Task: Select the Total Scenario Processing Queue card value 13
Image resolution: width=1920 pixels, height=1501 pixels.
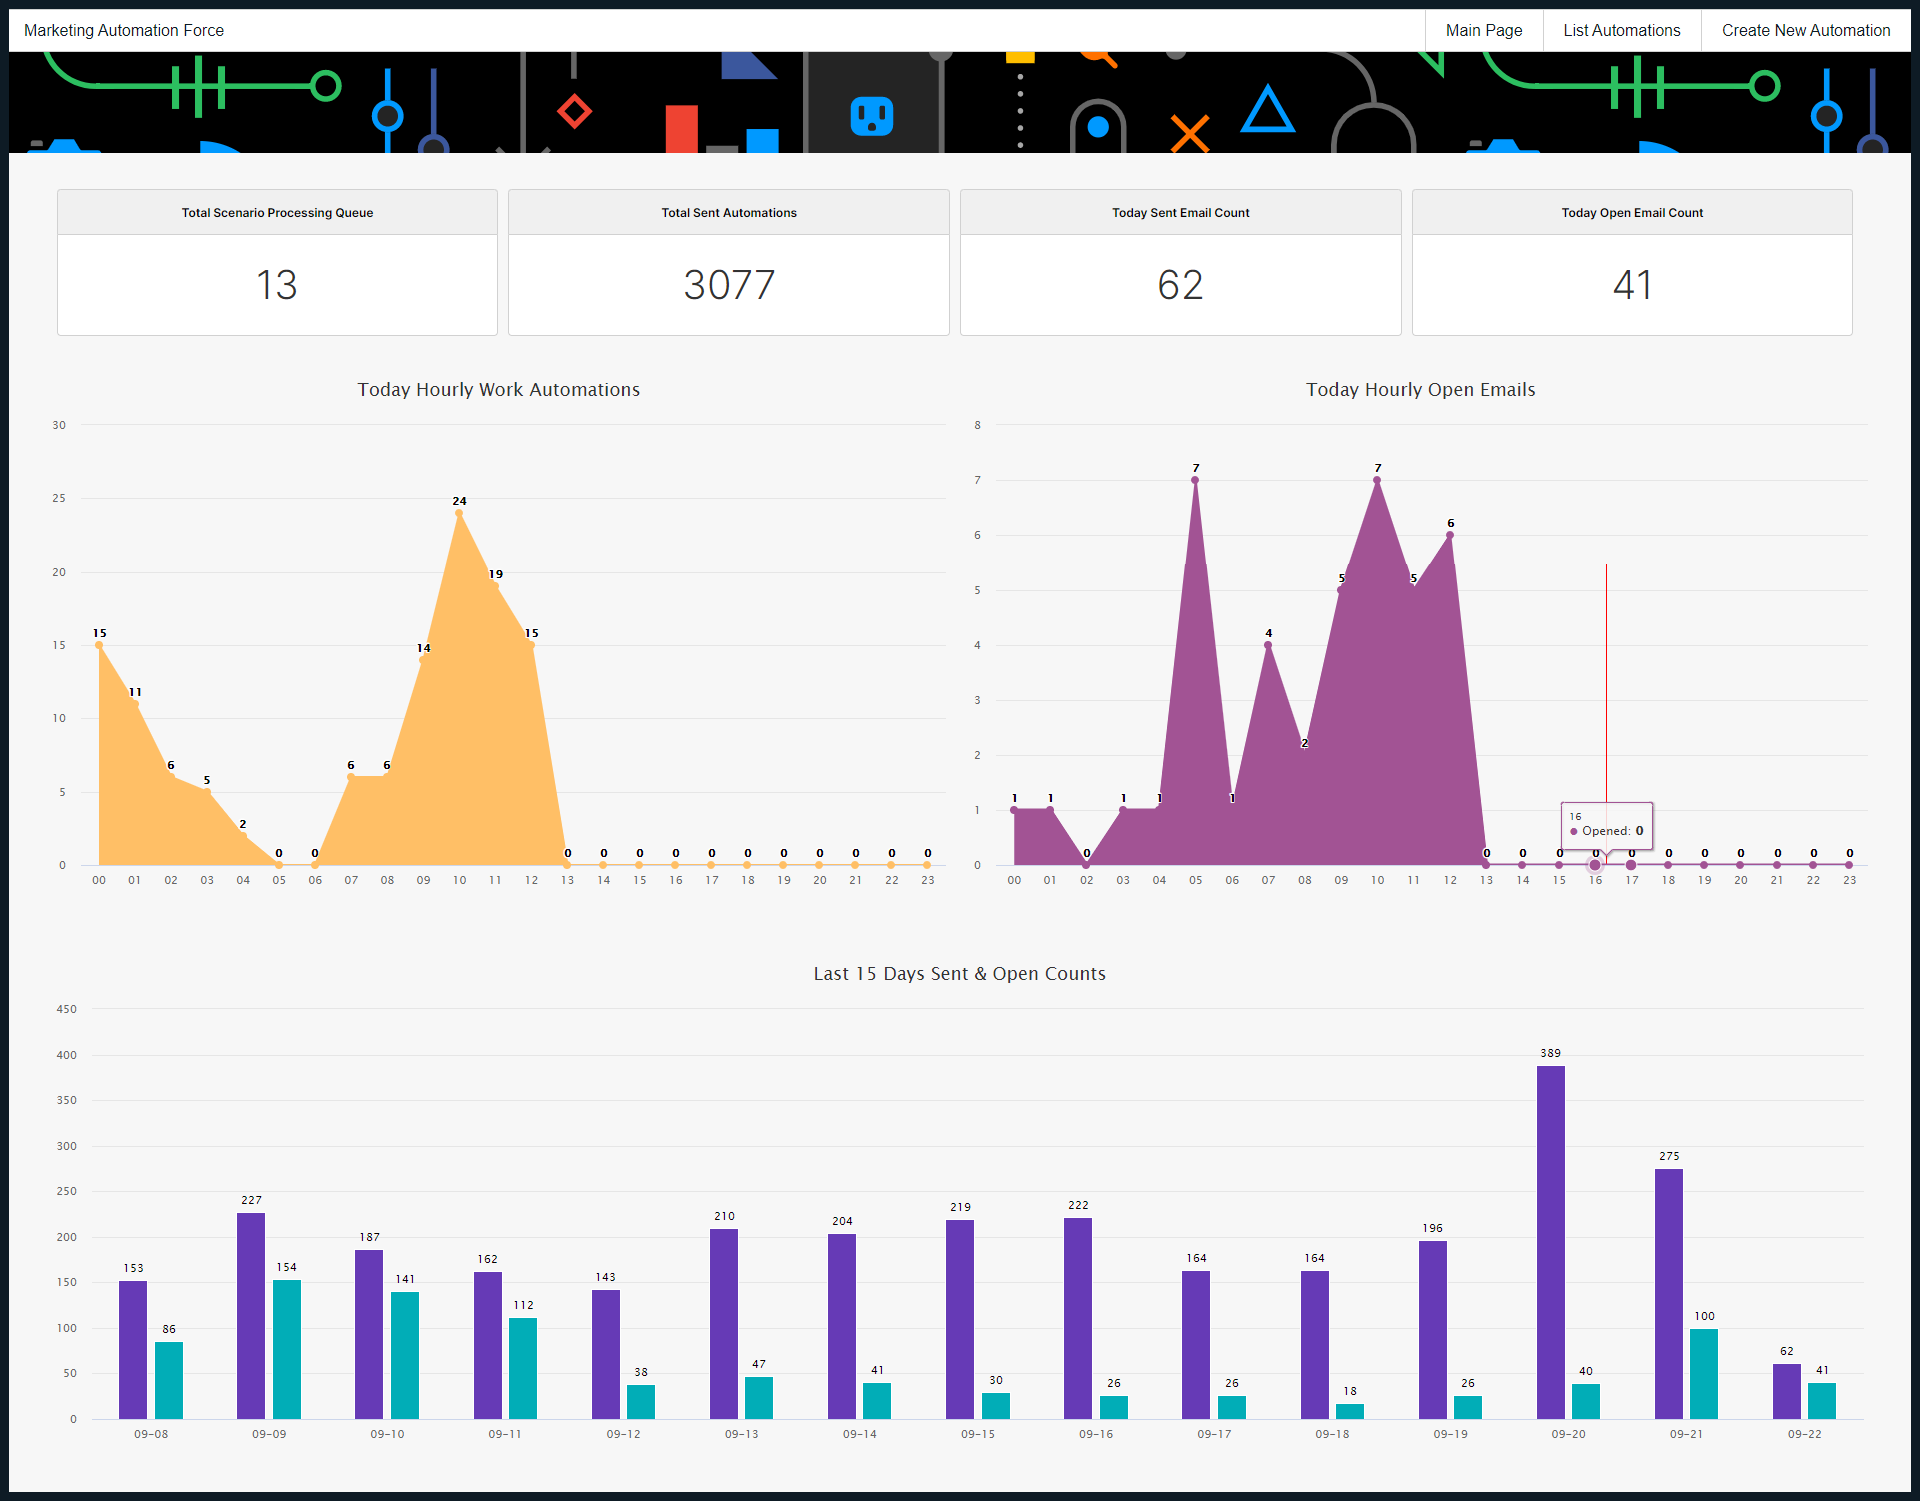Action: coord(277,285)
